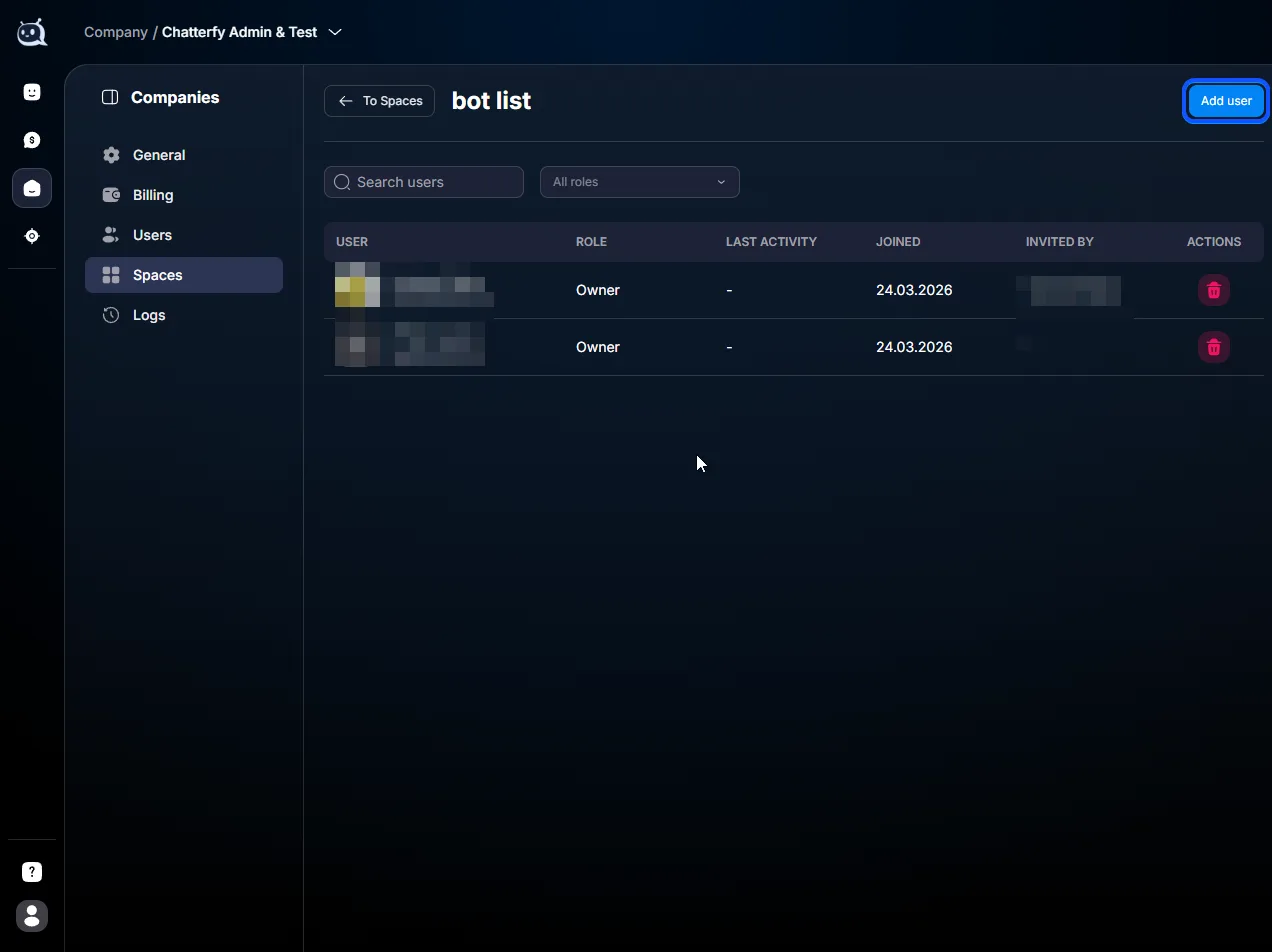
Task: Click Owner role in first row
Action: pyautogui.click(x=598, y=290)
